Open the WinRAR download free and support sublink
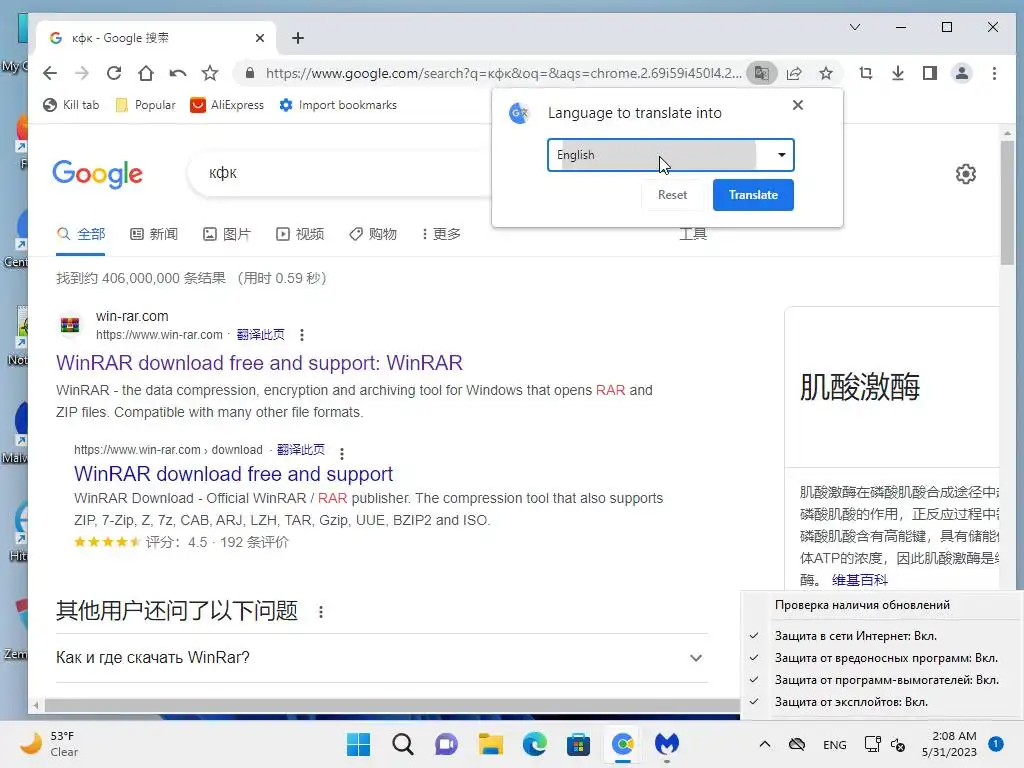 tap(233, 474)
